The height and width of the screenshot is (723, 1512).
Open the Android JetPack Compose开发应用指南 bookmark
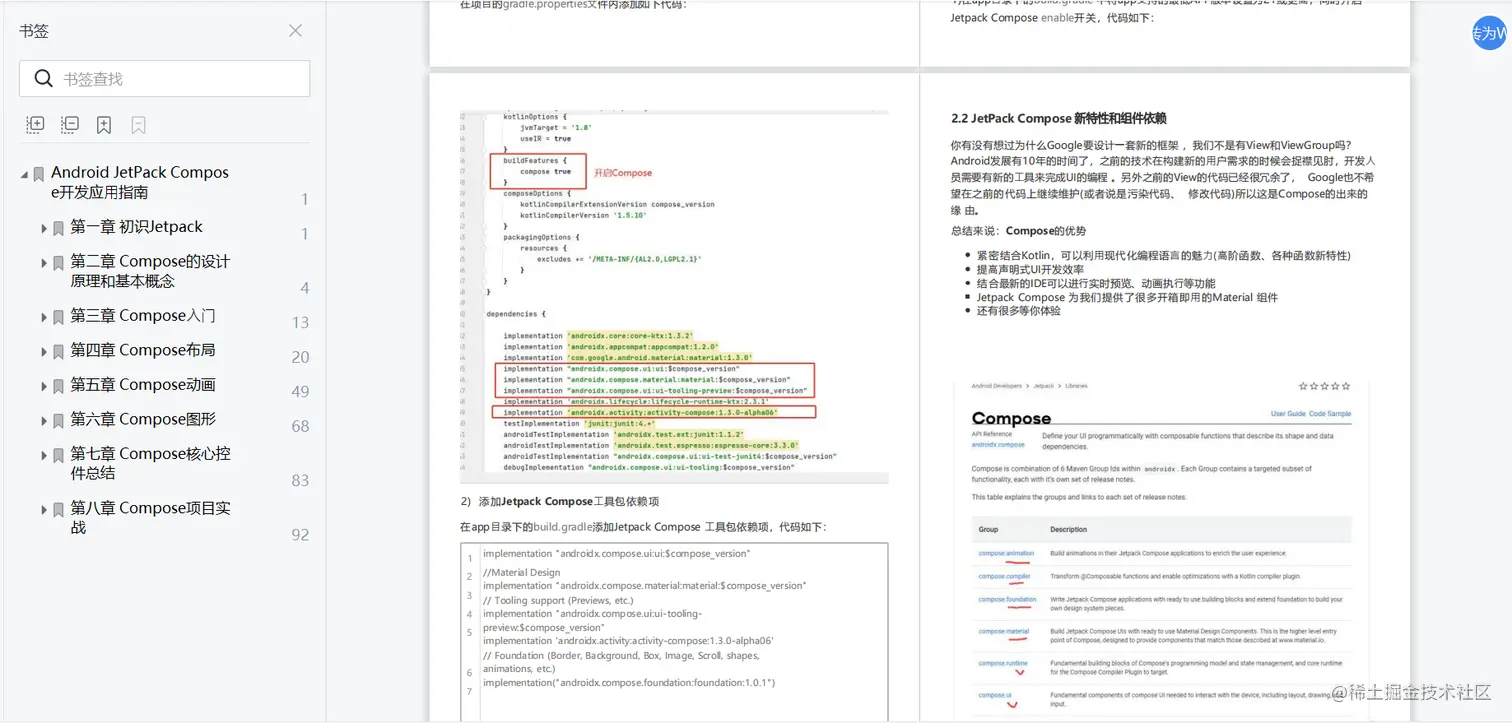click(140, 182)
